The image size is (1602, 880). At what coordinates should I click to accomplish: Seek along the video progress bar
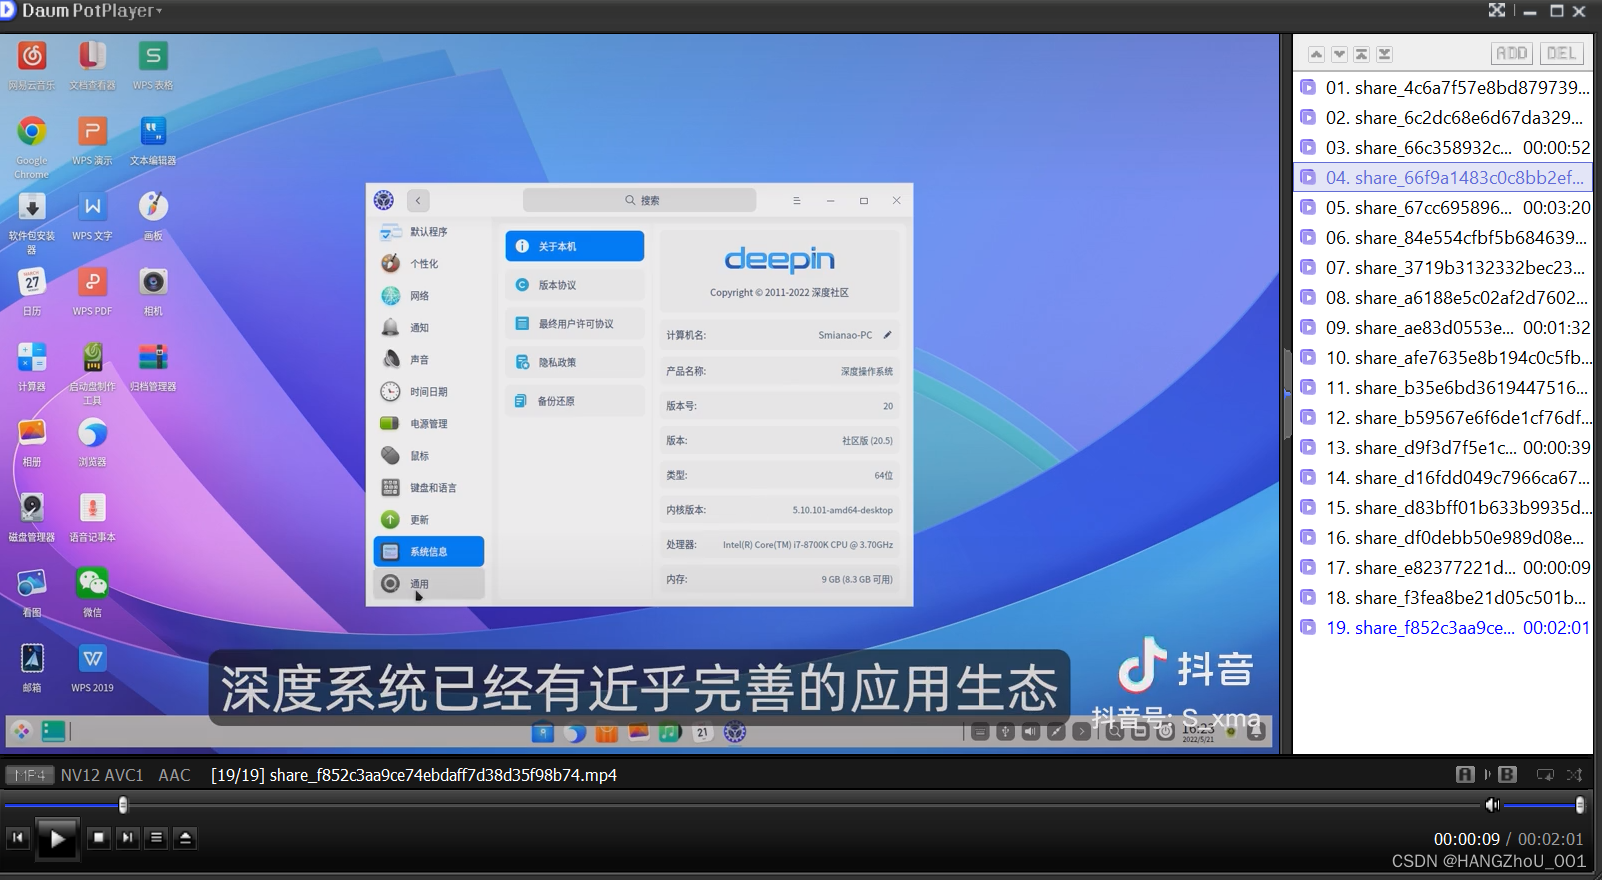point(742,805)
